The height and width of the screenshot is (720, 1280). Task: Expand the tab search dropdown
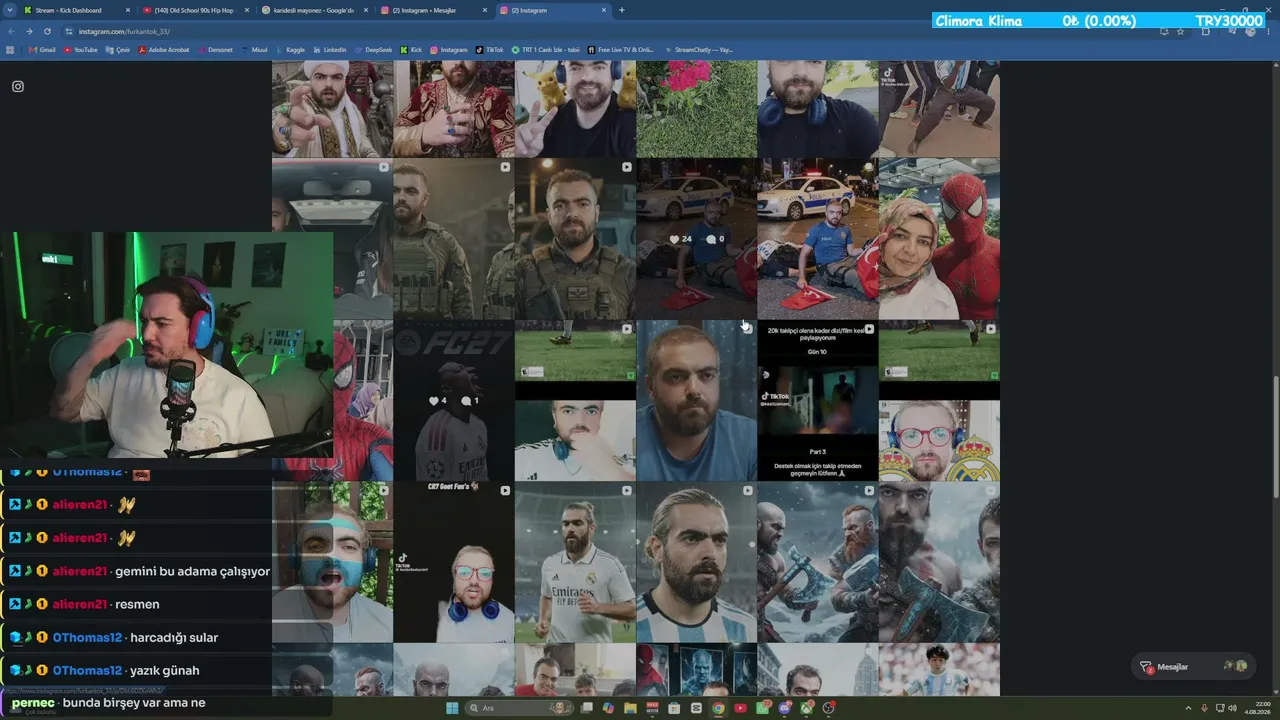coord(10,10)
